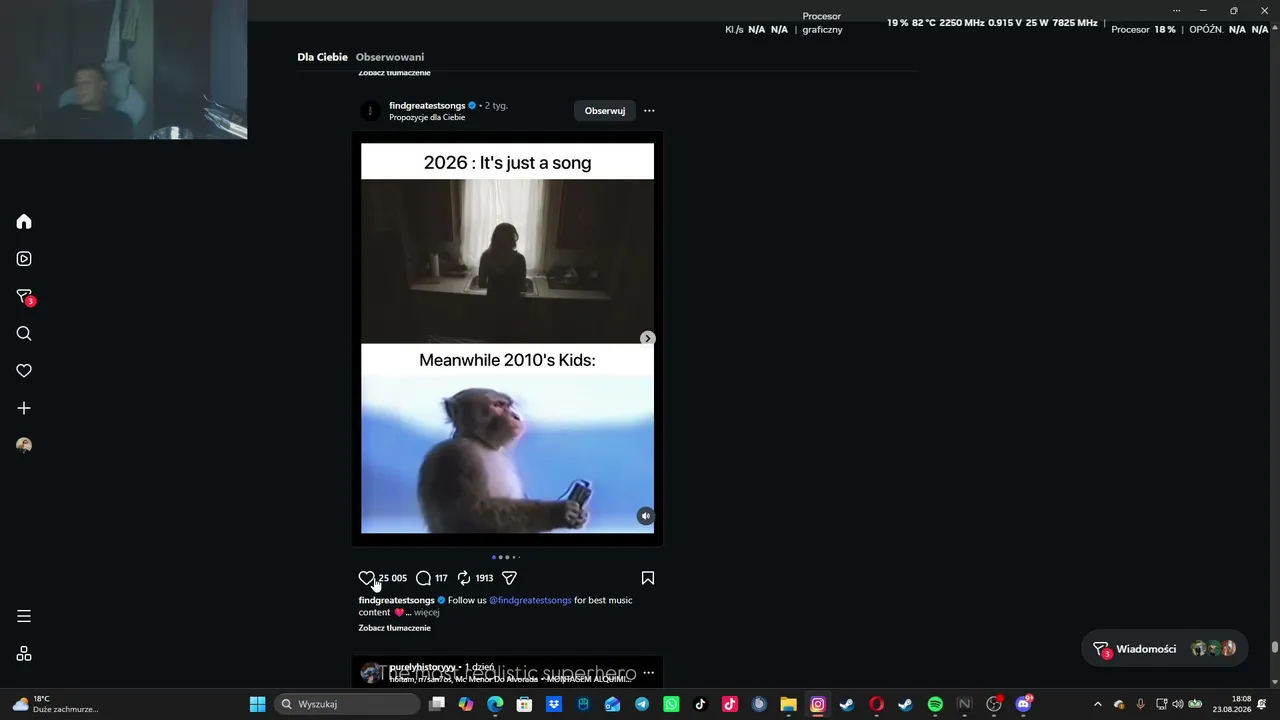1280x720 pixels.
Task: Go to Instagram Home in the sidebar
Action: (x=24, y=221)
